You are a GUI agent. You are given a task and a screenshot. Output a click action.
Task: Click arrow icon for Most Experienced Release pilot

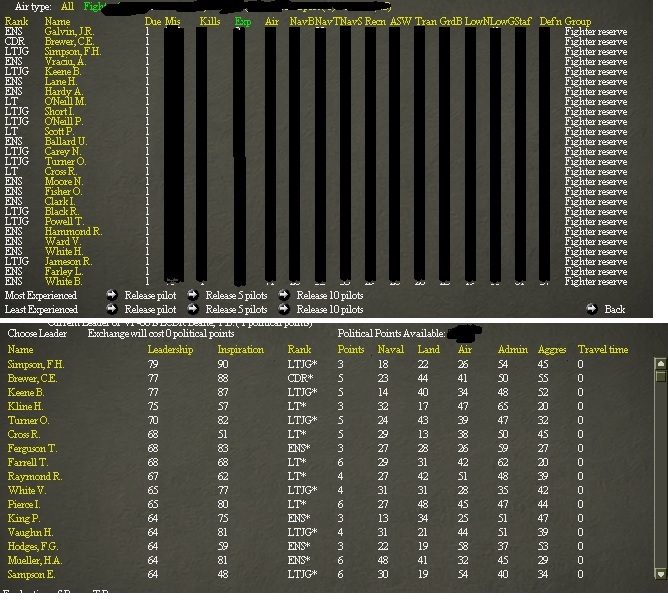click(112, 295)
